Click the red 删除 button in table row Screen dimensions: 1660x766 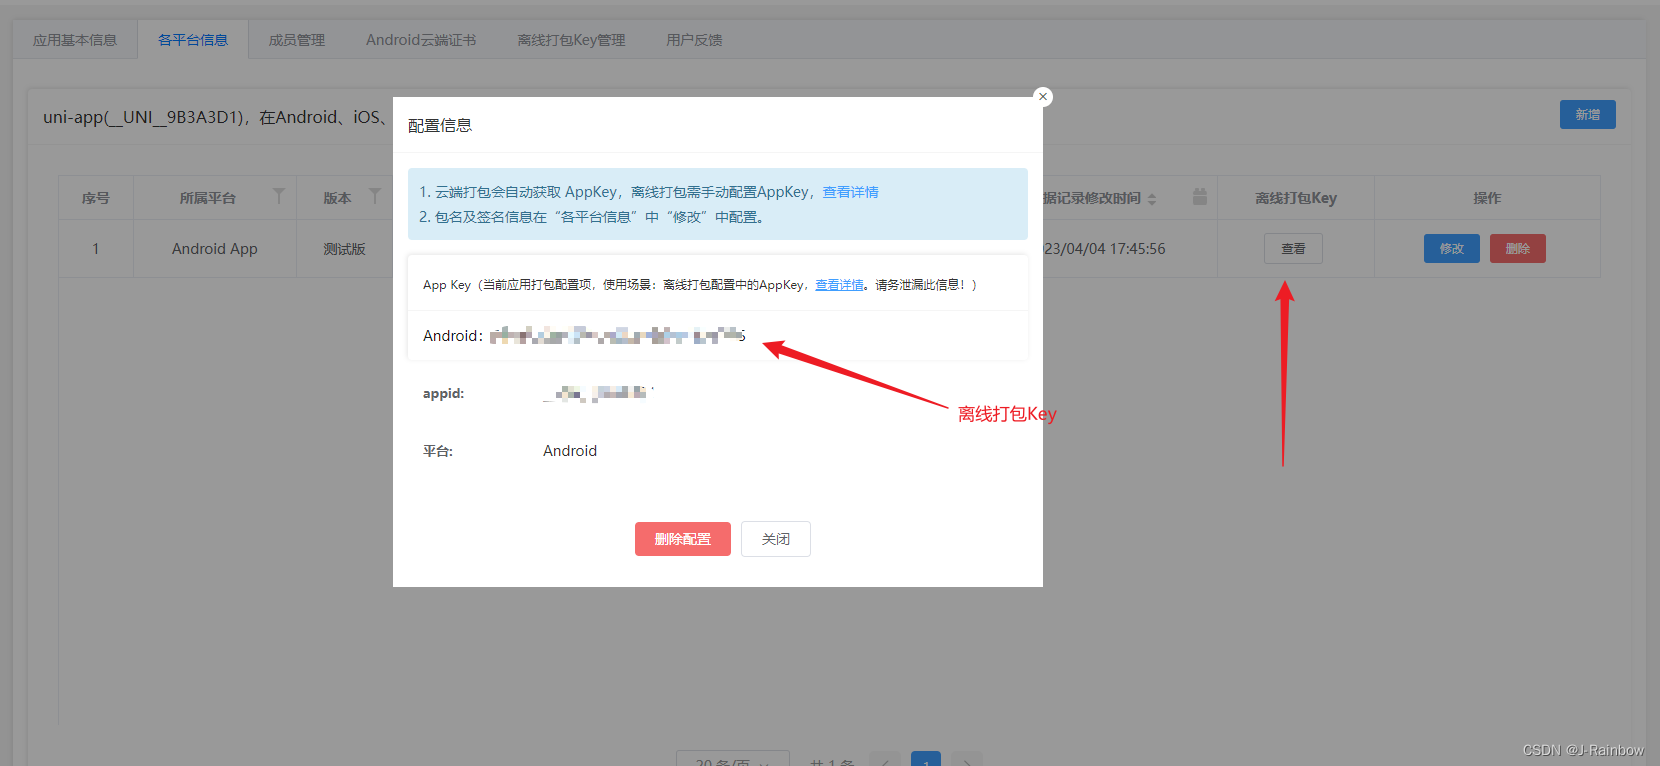point(1518,248)
